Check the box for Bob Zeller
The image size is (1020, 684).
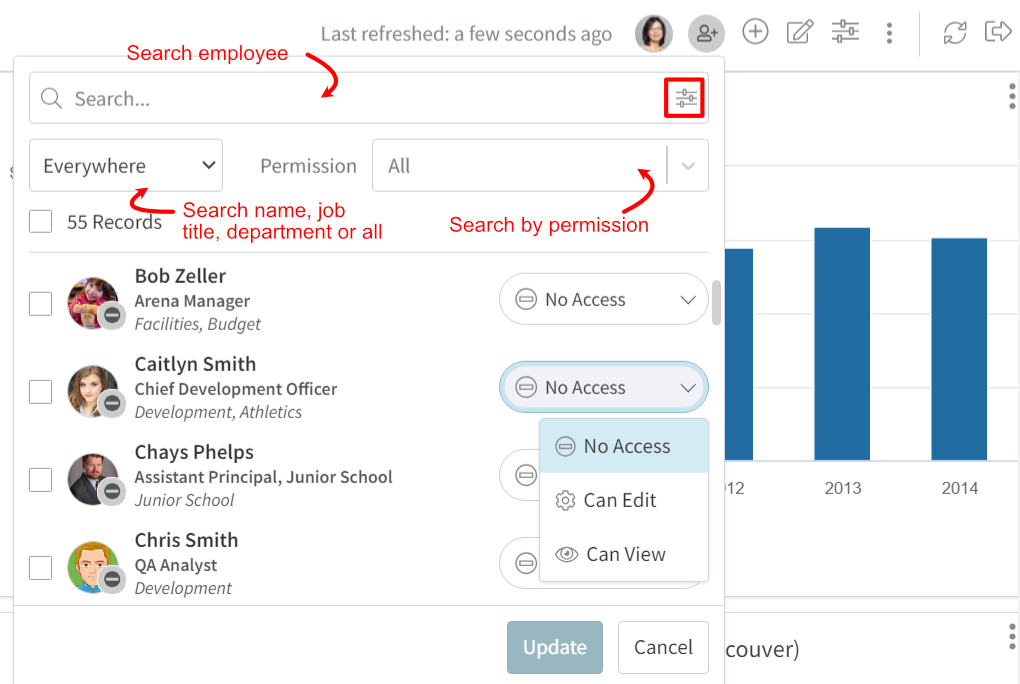(40, 303)
